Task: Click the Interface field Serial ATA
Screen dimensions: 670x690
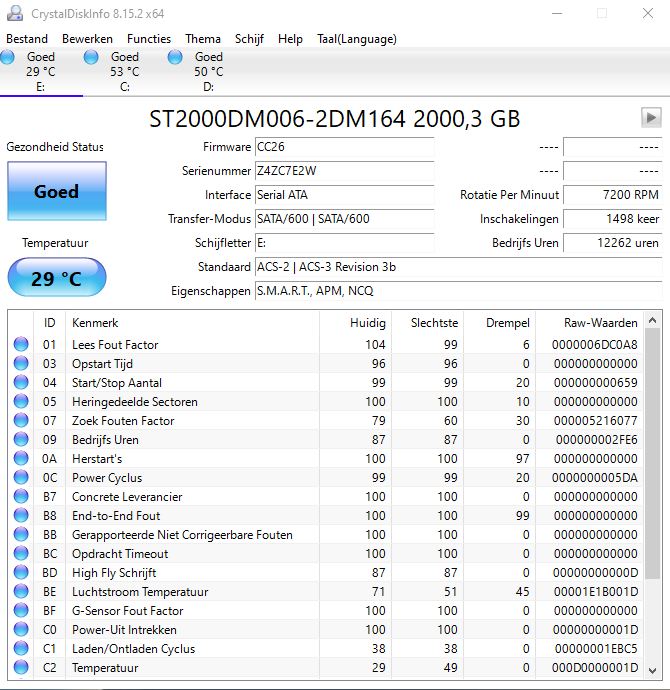Action: pos(344,195)
